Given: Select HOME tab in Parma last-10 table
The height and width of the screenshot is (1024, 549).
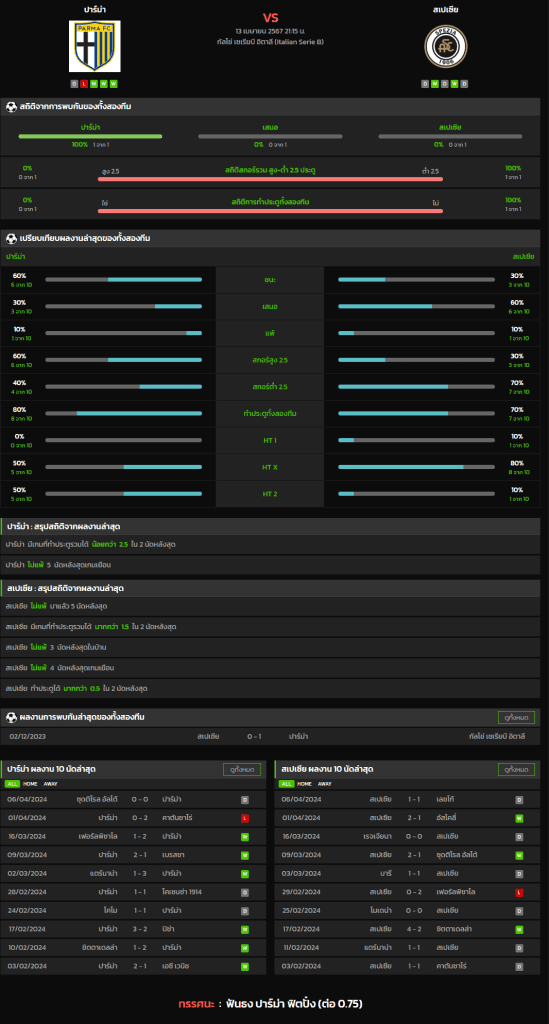Looking at the screenshot, I should click(30, 784).
